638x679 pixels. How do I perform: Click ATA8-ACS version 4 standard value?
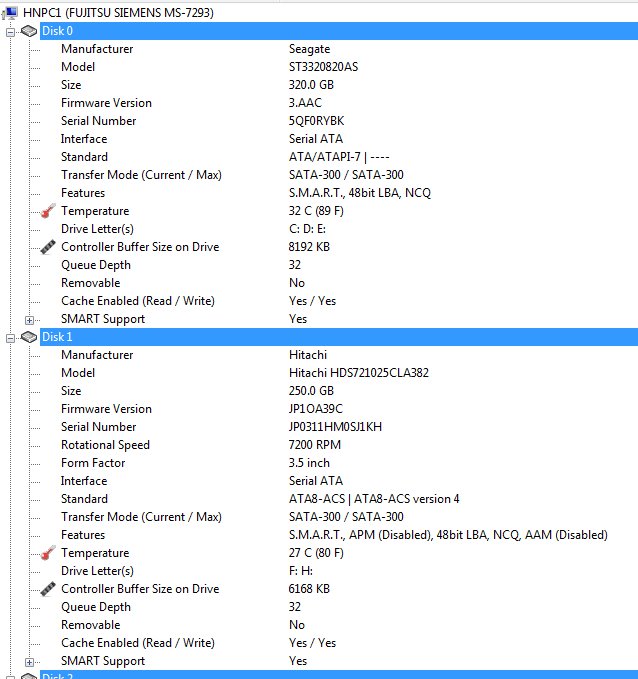(374, 499)
